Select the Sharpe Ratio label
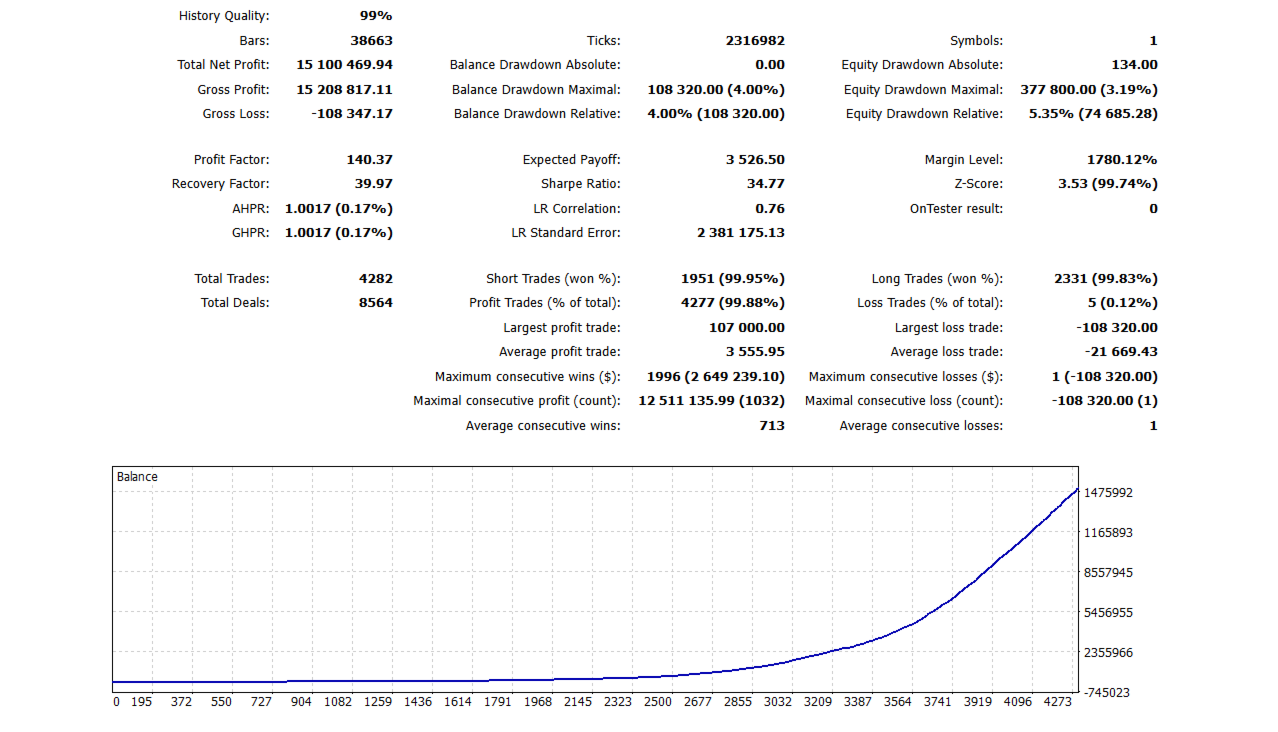The image size is (1278, 732). [x=581, y=184]
